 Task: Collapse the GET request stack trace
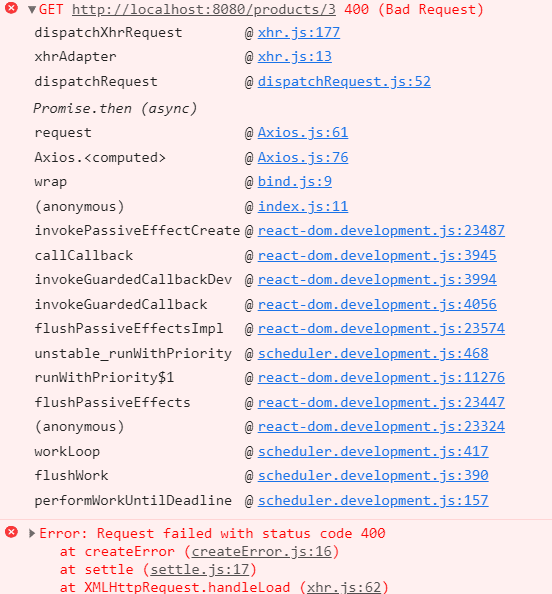(32, 9)
